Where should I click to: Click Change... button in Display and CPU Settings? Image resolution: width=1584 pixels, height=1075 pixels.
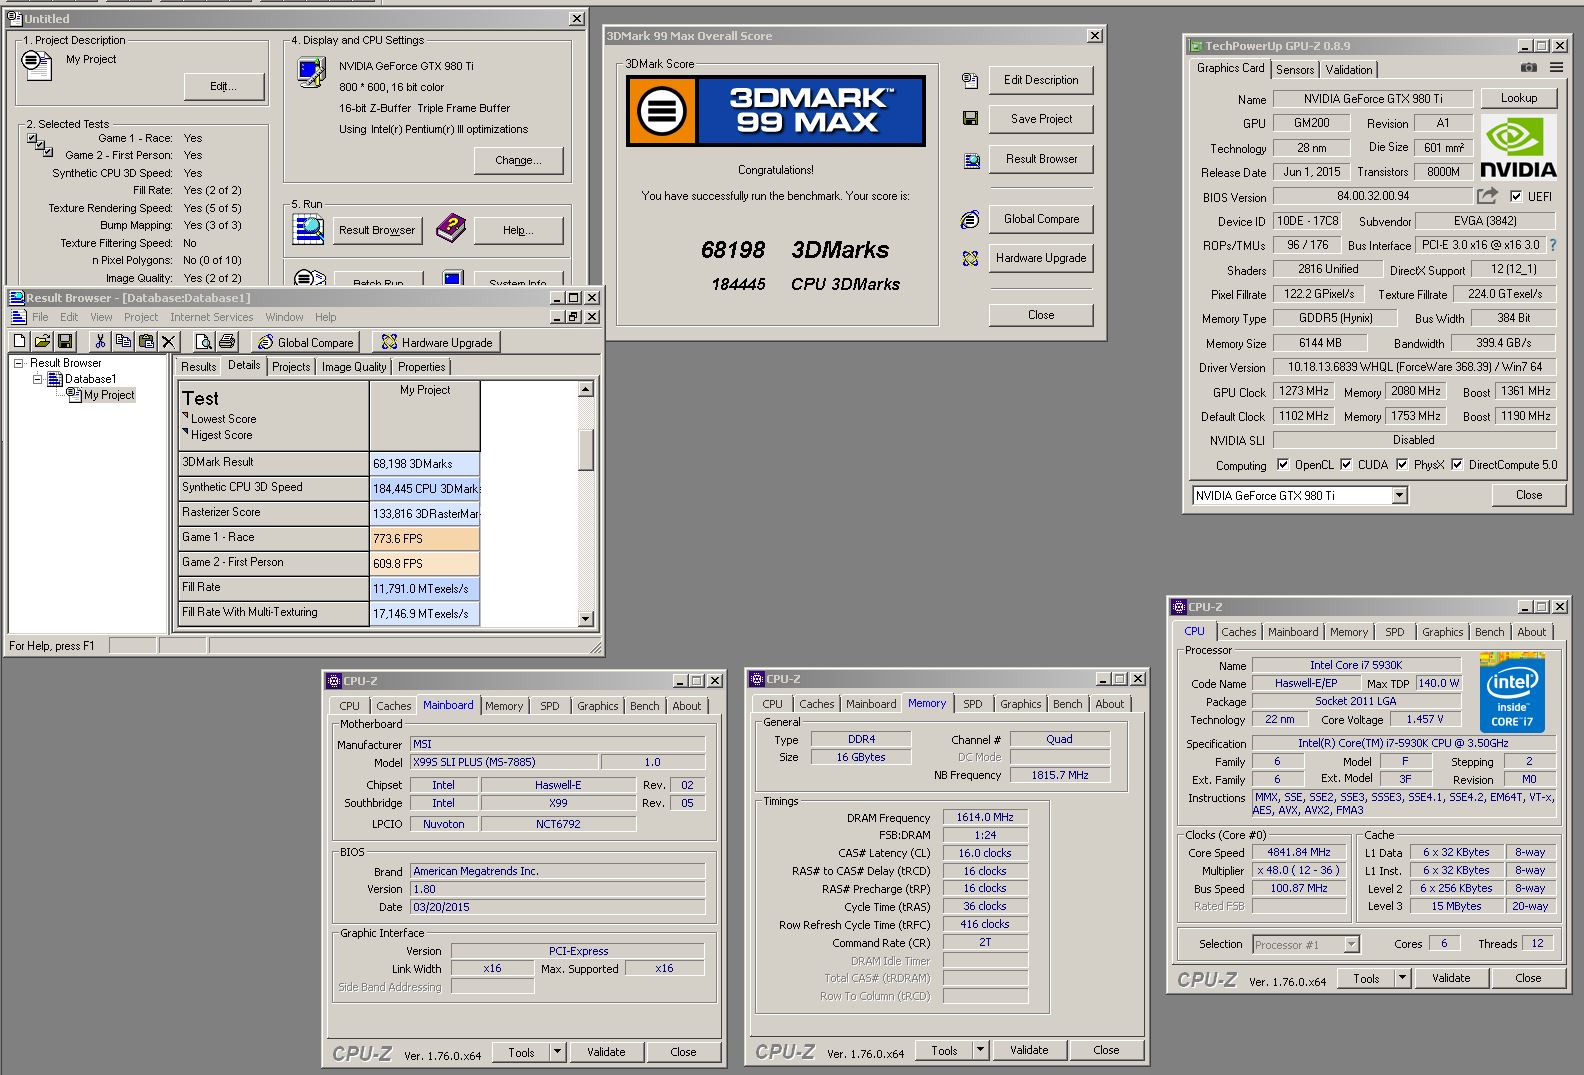[x=518, y=160]
